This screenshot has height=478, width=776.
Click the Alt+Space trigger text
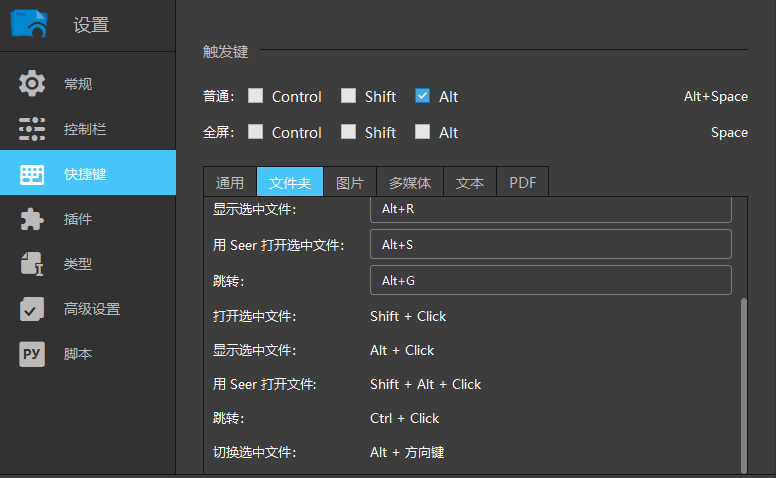tap(716, 96)
